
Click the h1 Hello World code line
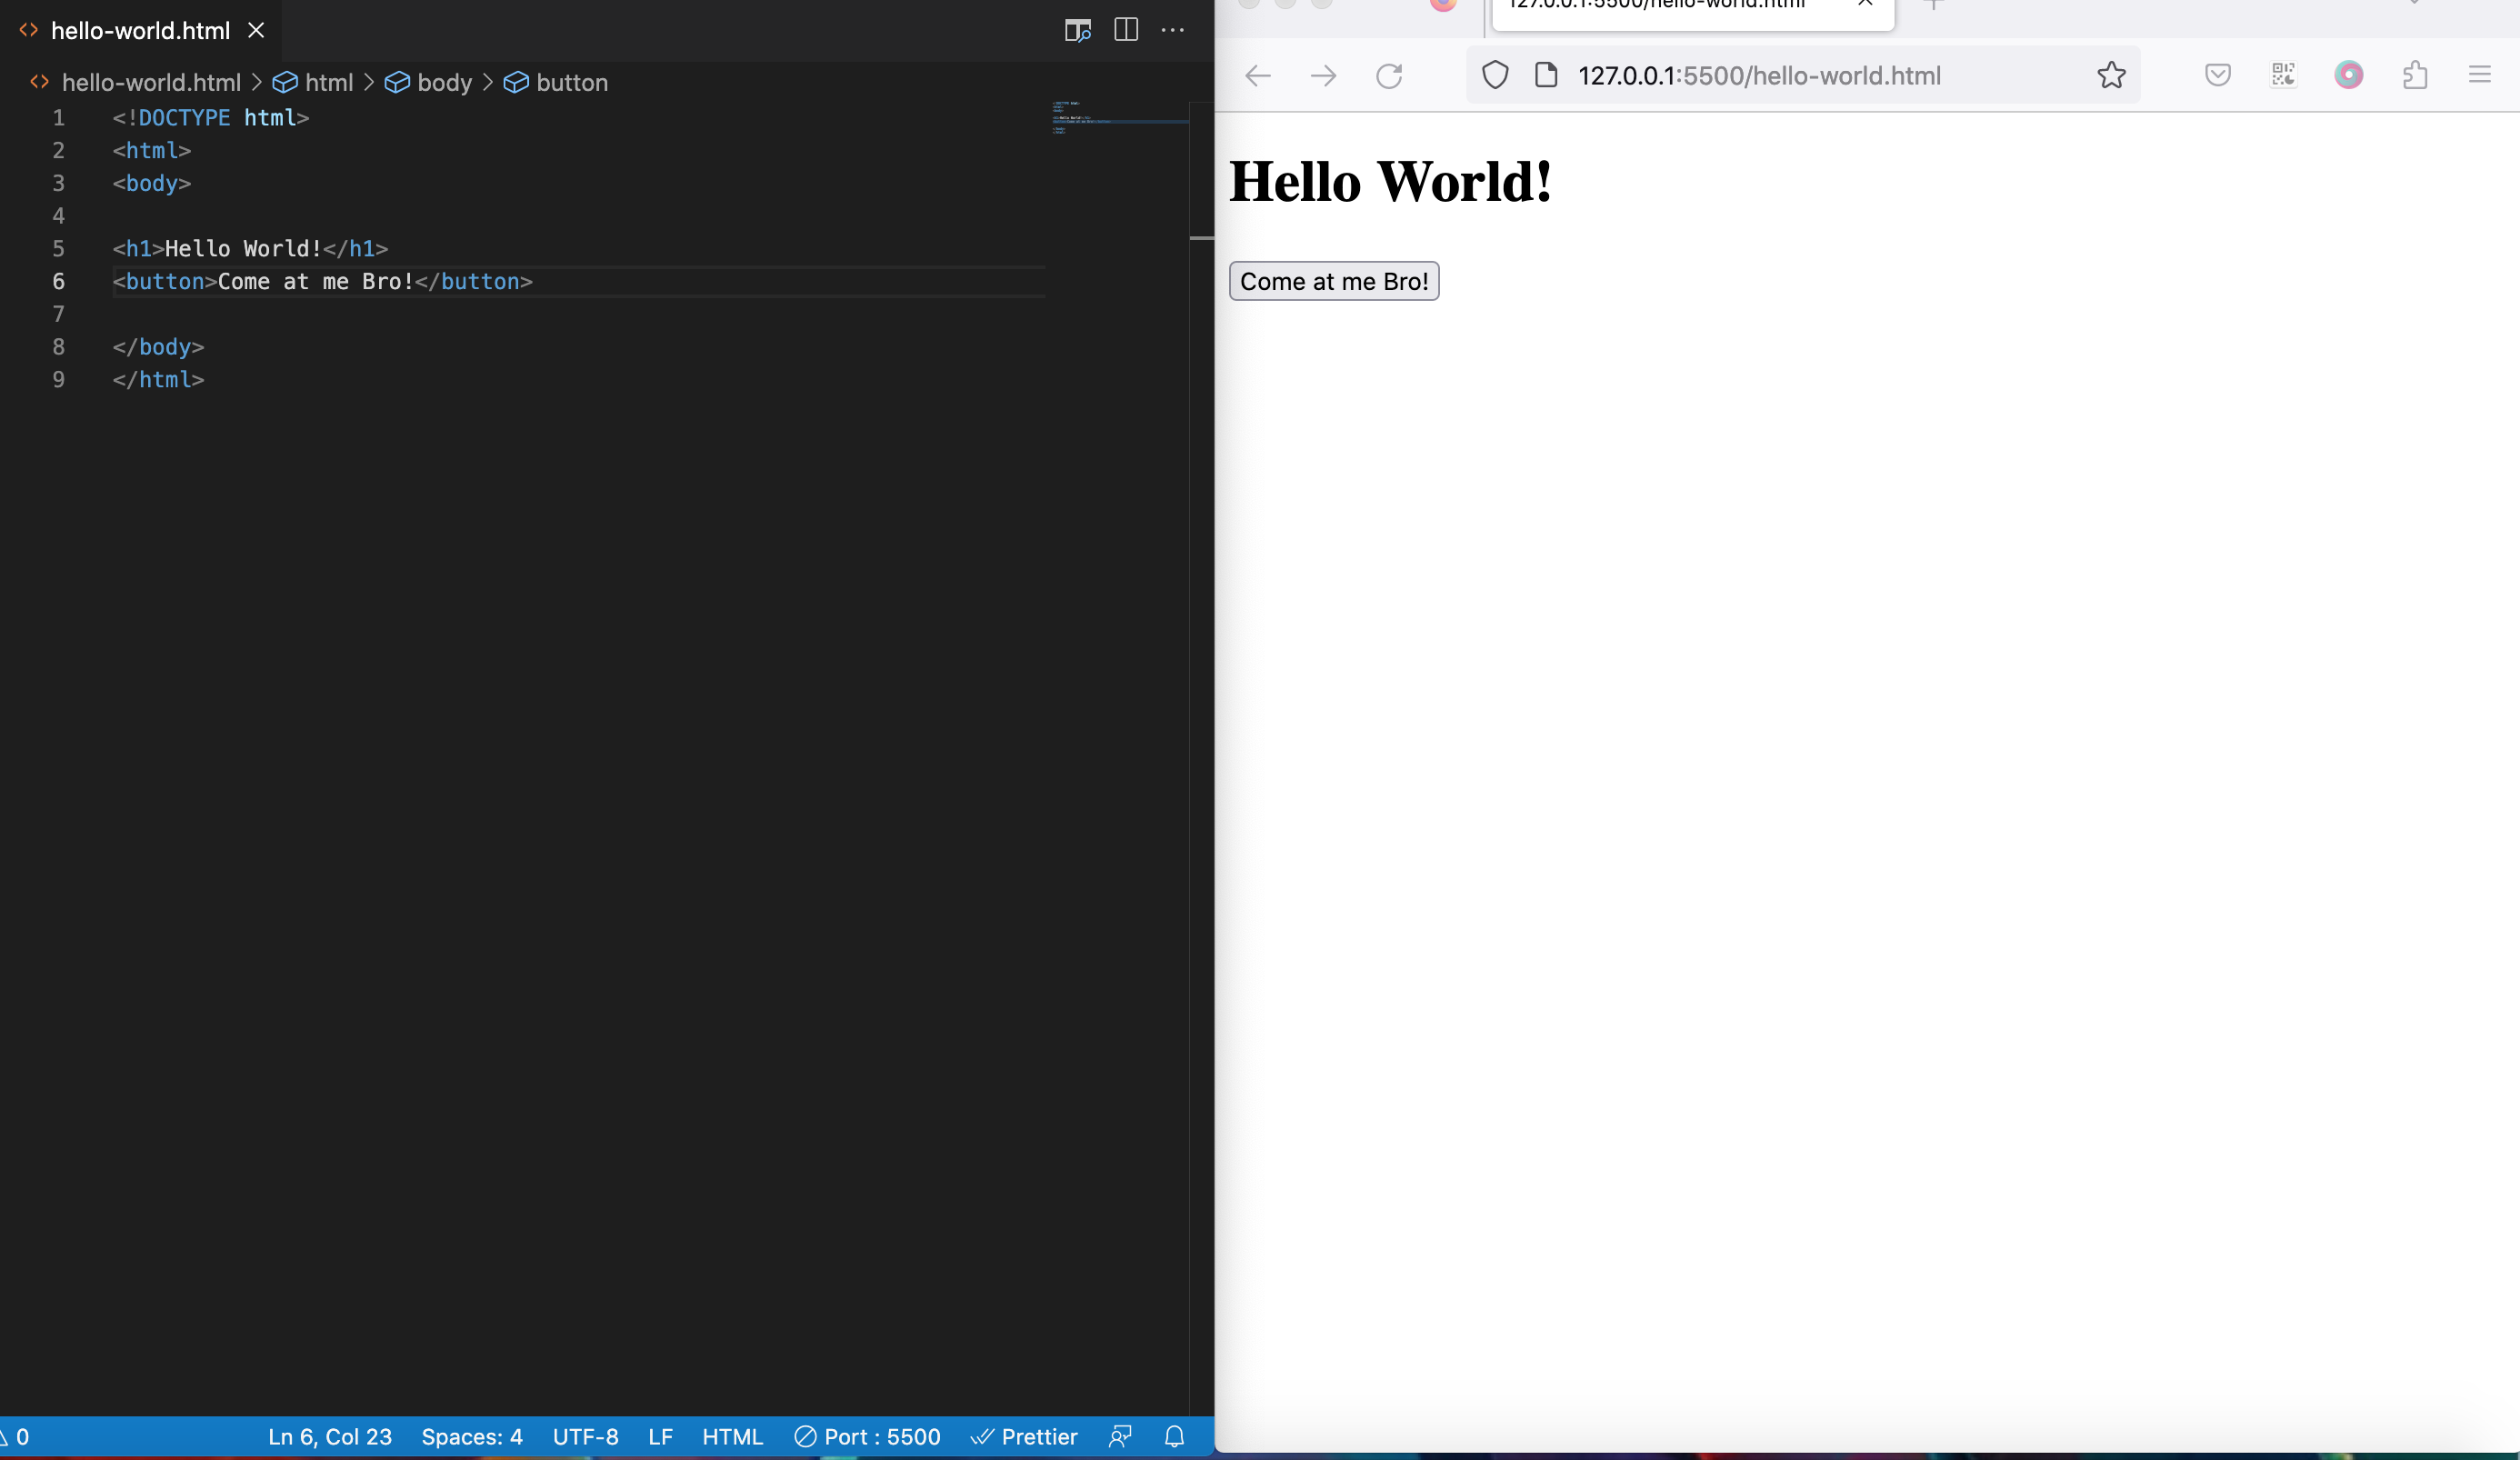(x=250, y=248)
